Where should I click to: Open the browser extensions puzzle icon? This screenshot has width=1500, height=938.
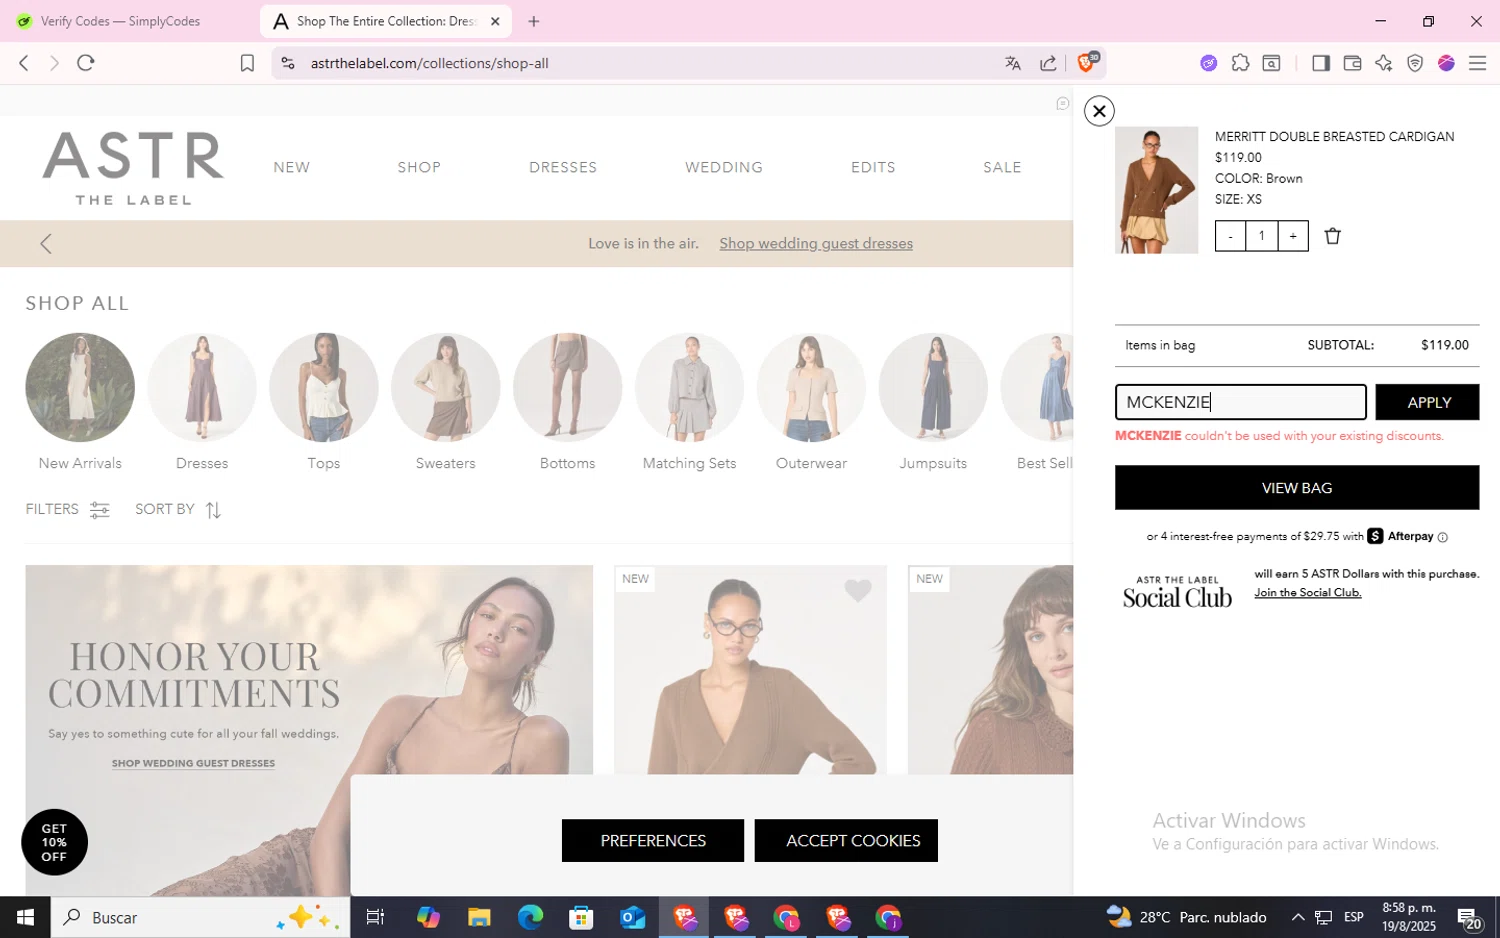(x=1240, y=63)
